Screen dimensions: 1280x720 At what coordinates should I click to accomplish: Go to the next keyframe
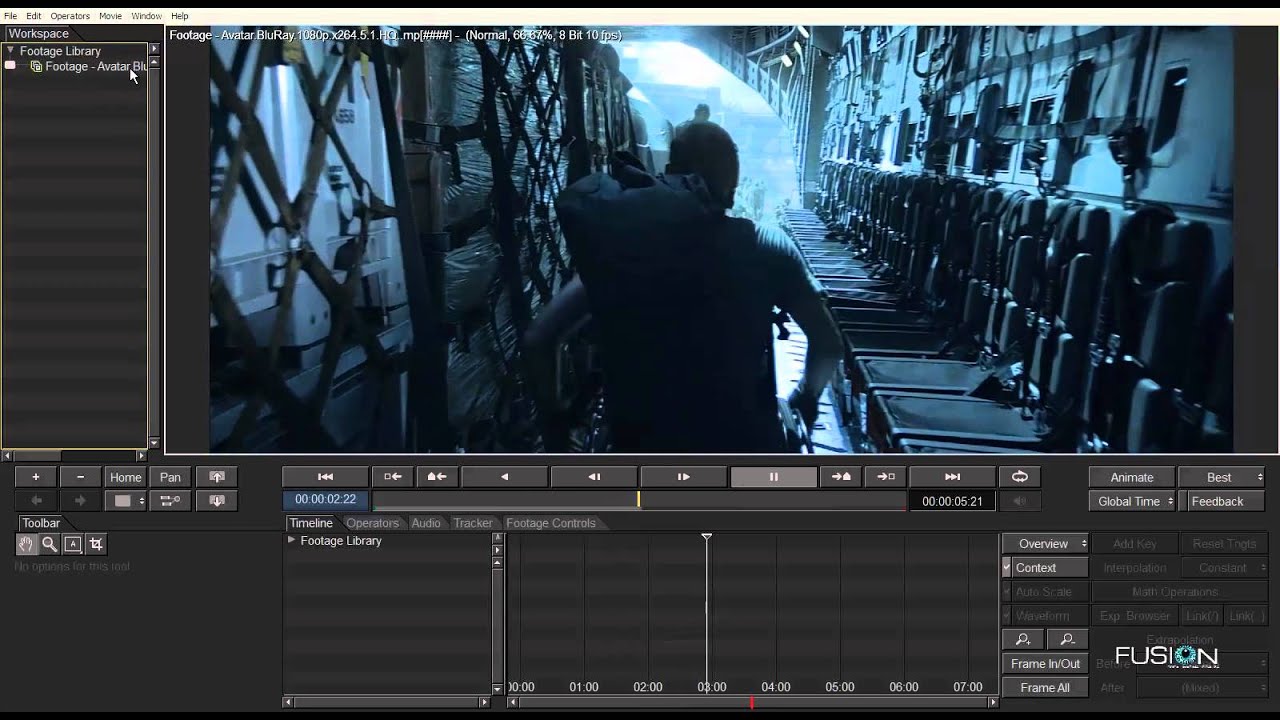[841, 477]
